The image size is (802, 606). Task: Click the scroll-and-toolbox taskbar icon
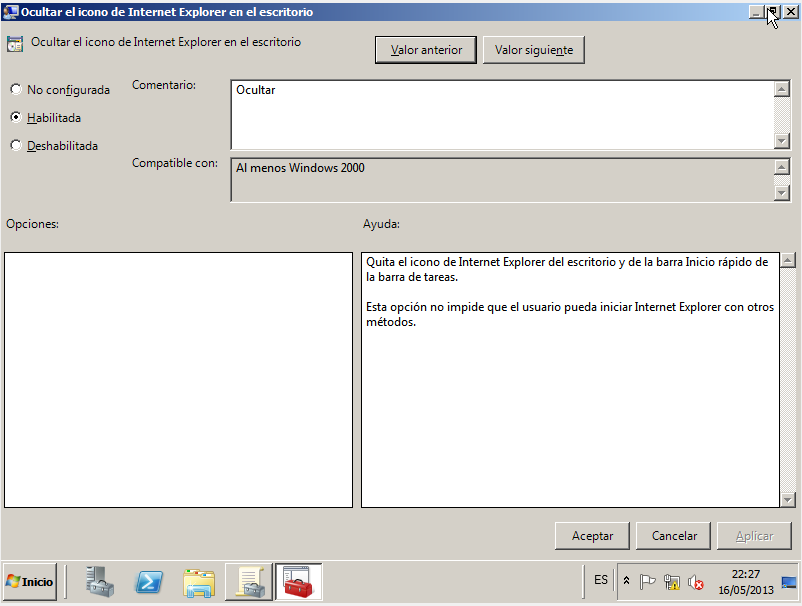248,581
